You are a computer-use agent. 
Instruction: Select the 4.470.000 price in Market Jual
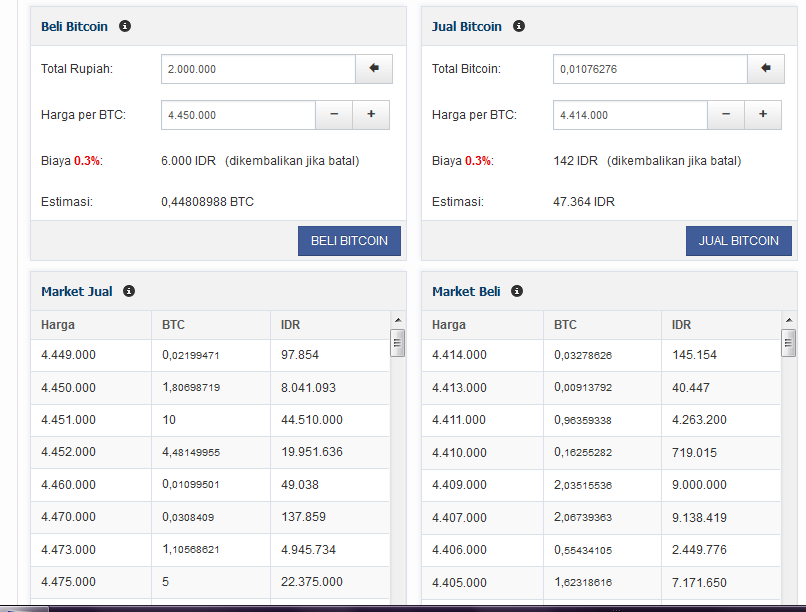[x=68, y=516]
